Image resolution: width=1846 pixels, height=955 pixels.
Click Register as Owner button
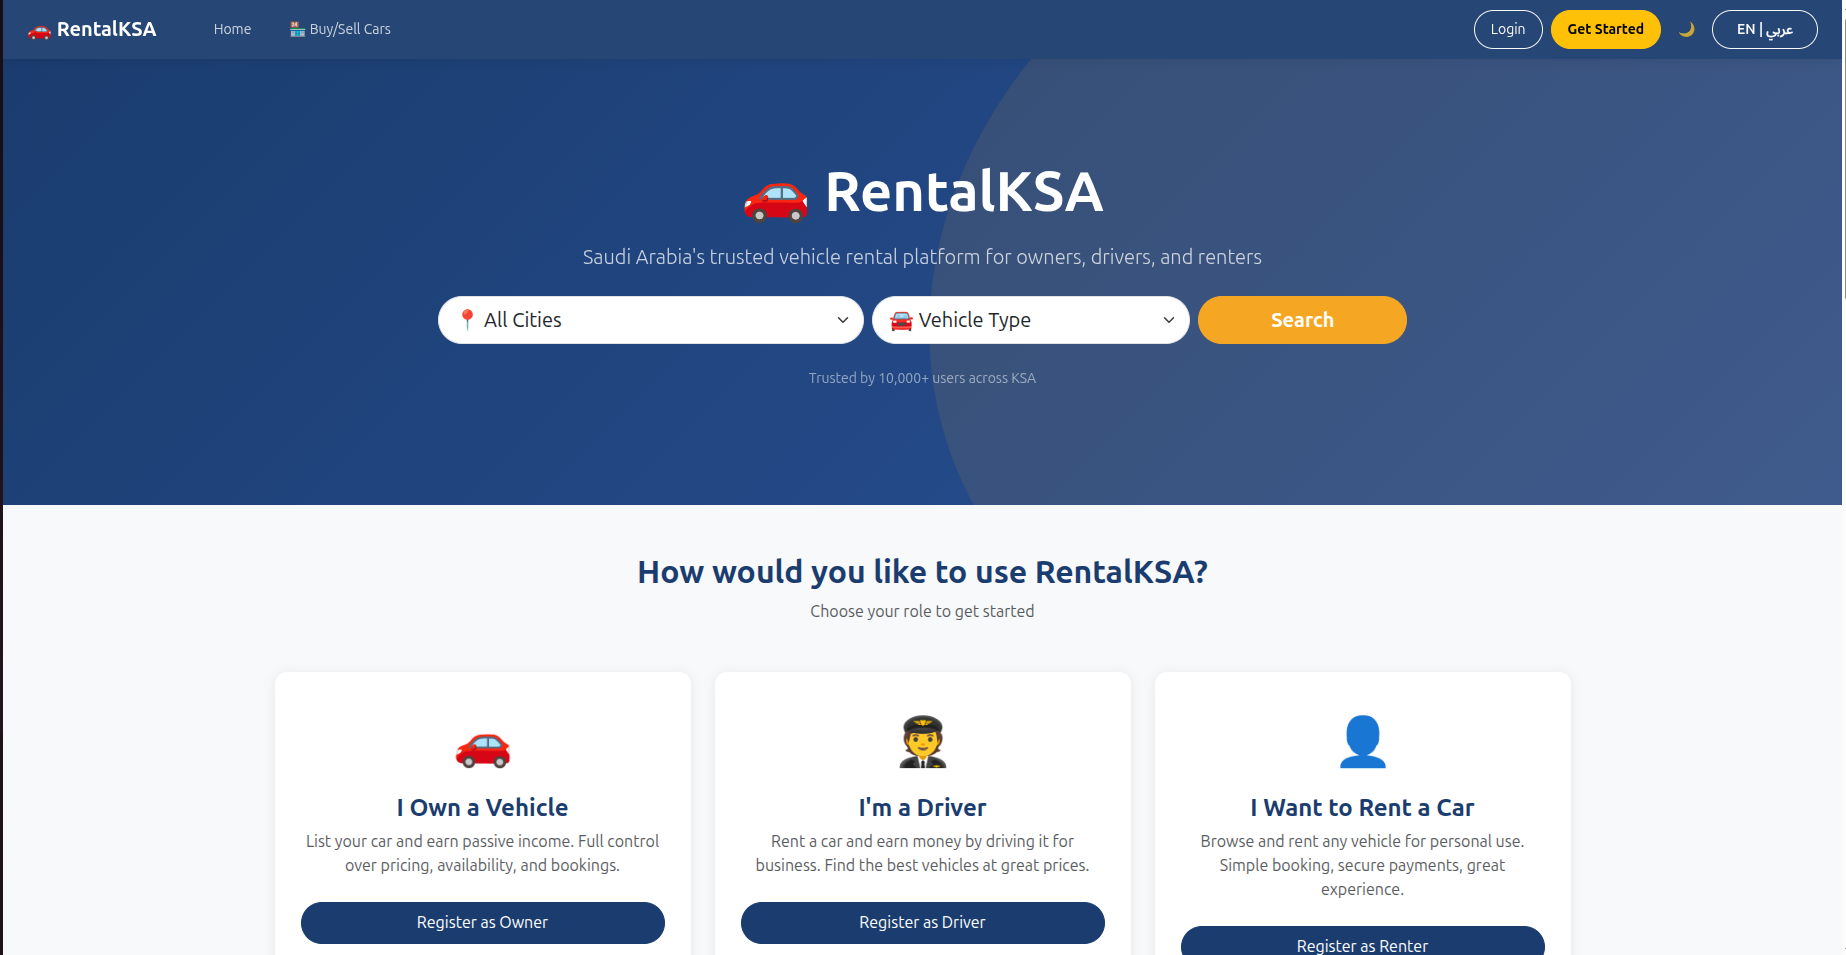point(482,922)
